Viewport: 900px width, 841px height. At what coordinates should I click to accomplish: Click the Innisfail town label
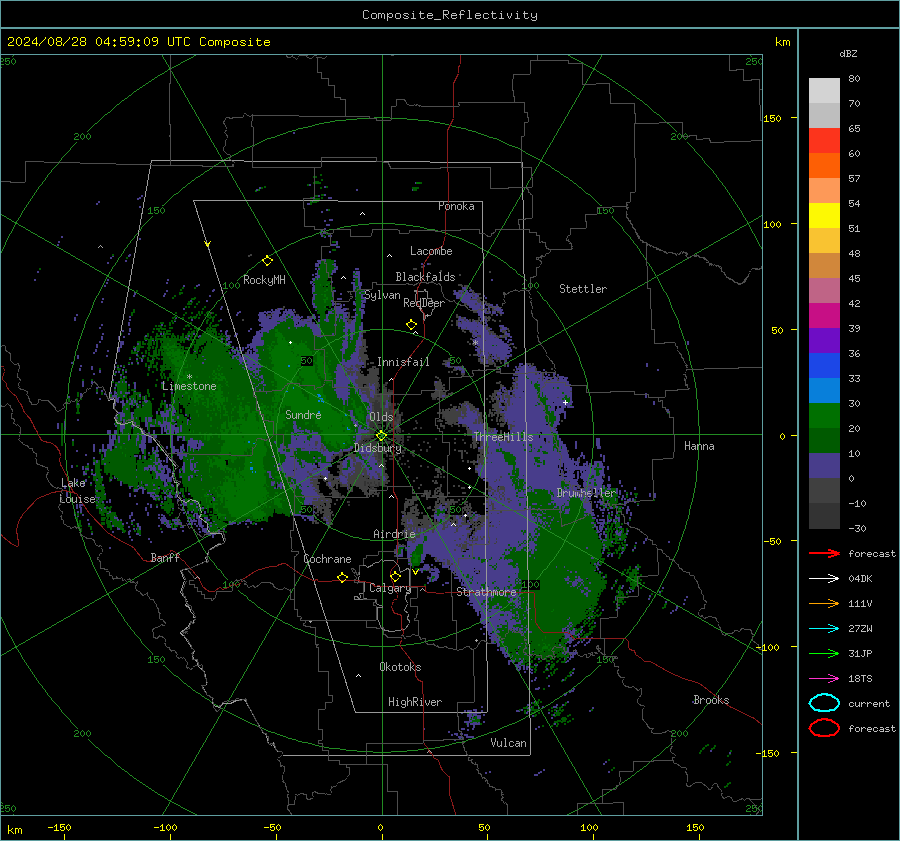[x=403, y=362]
